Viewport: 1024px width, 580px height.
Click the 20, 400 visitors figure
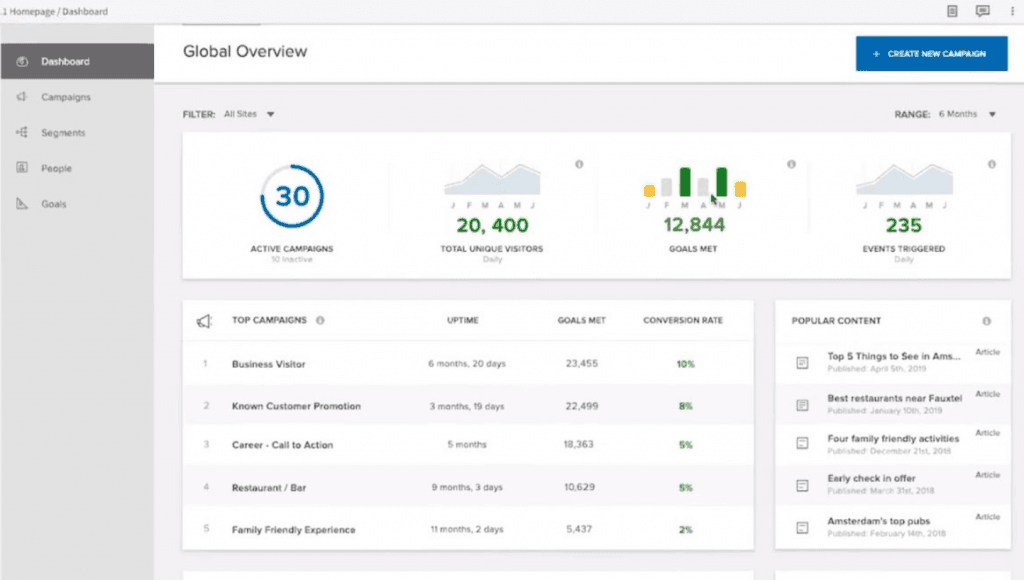492,225
